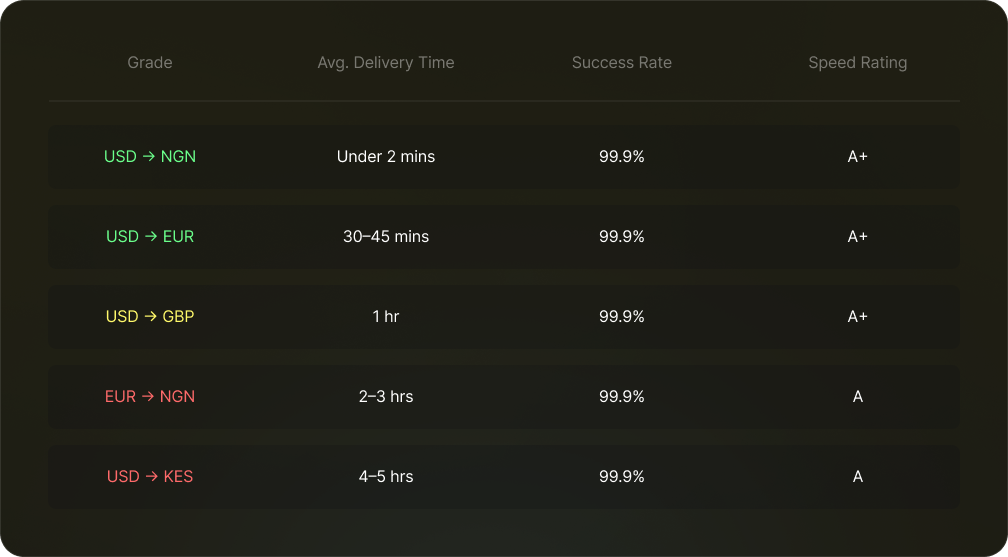Select the '4–5 hrs' delivery time cell

(x=386, y=476)
